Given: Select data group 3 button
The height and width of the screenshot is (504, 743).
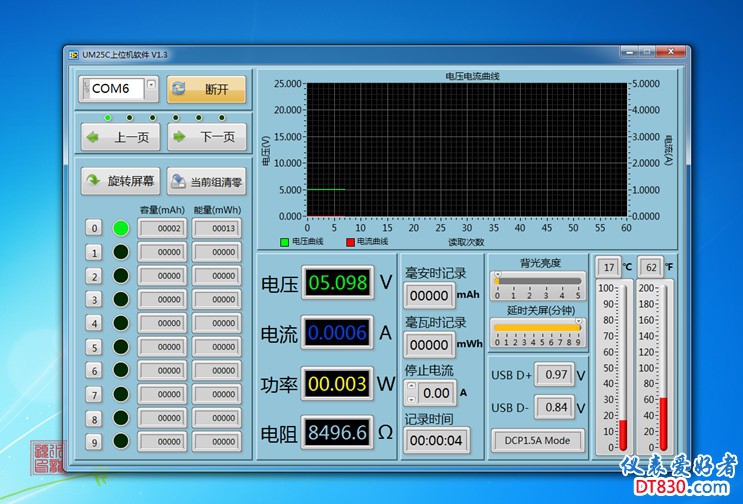Looking at the screenshot, I should [x=94, y=299].
